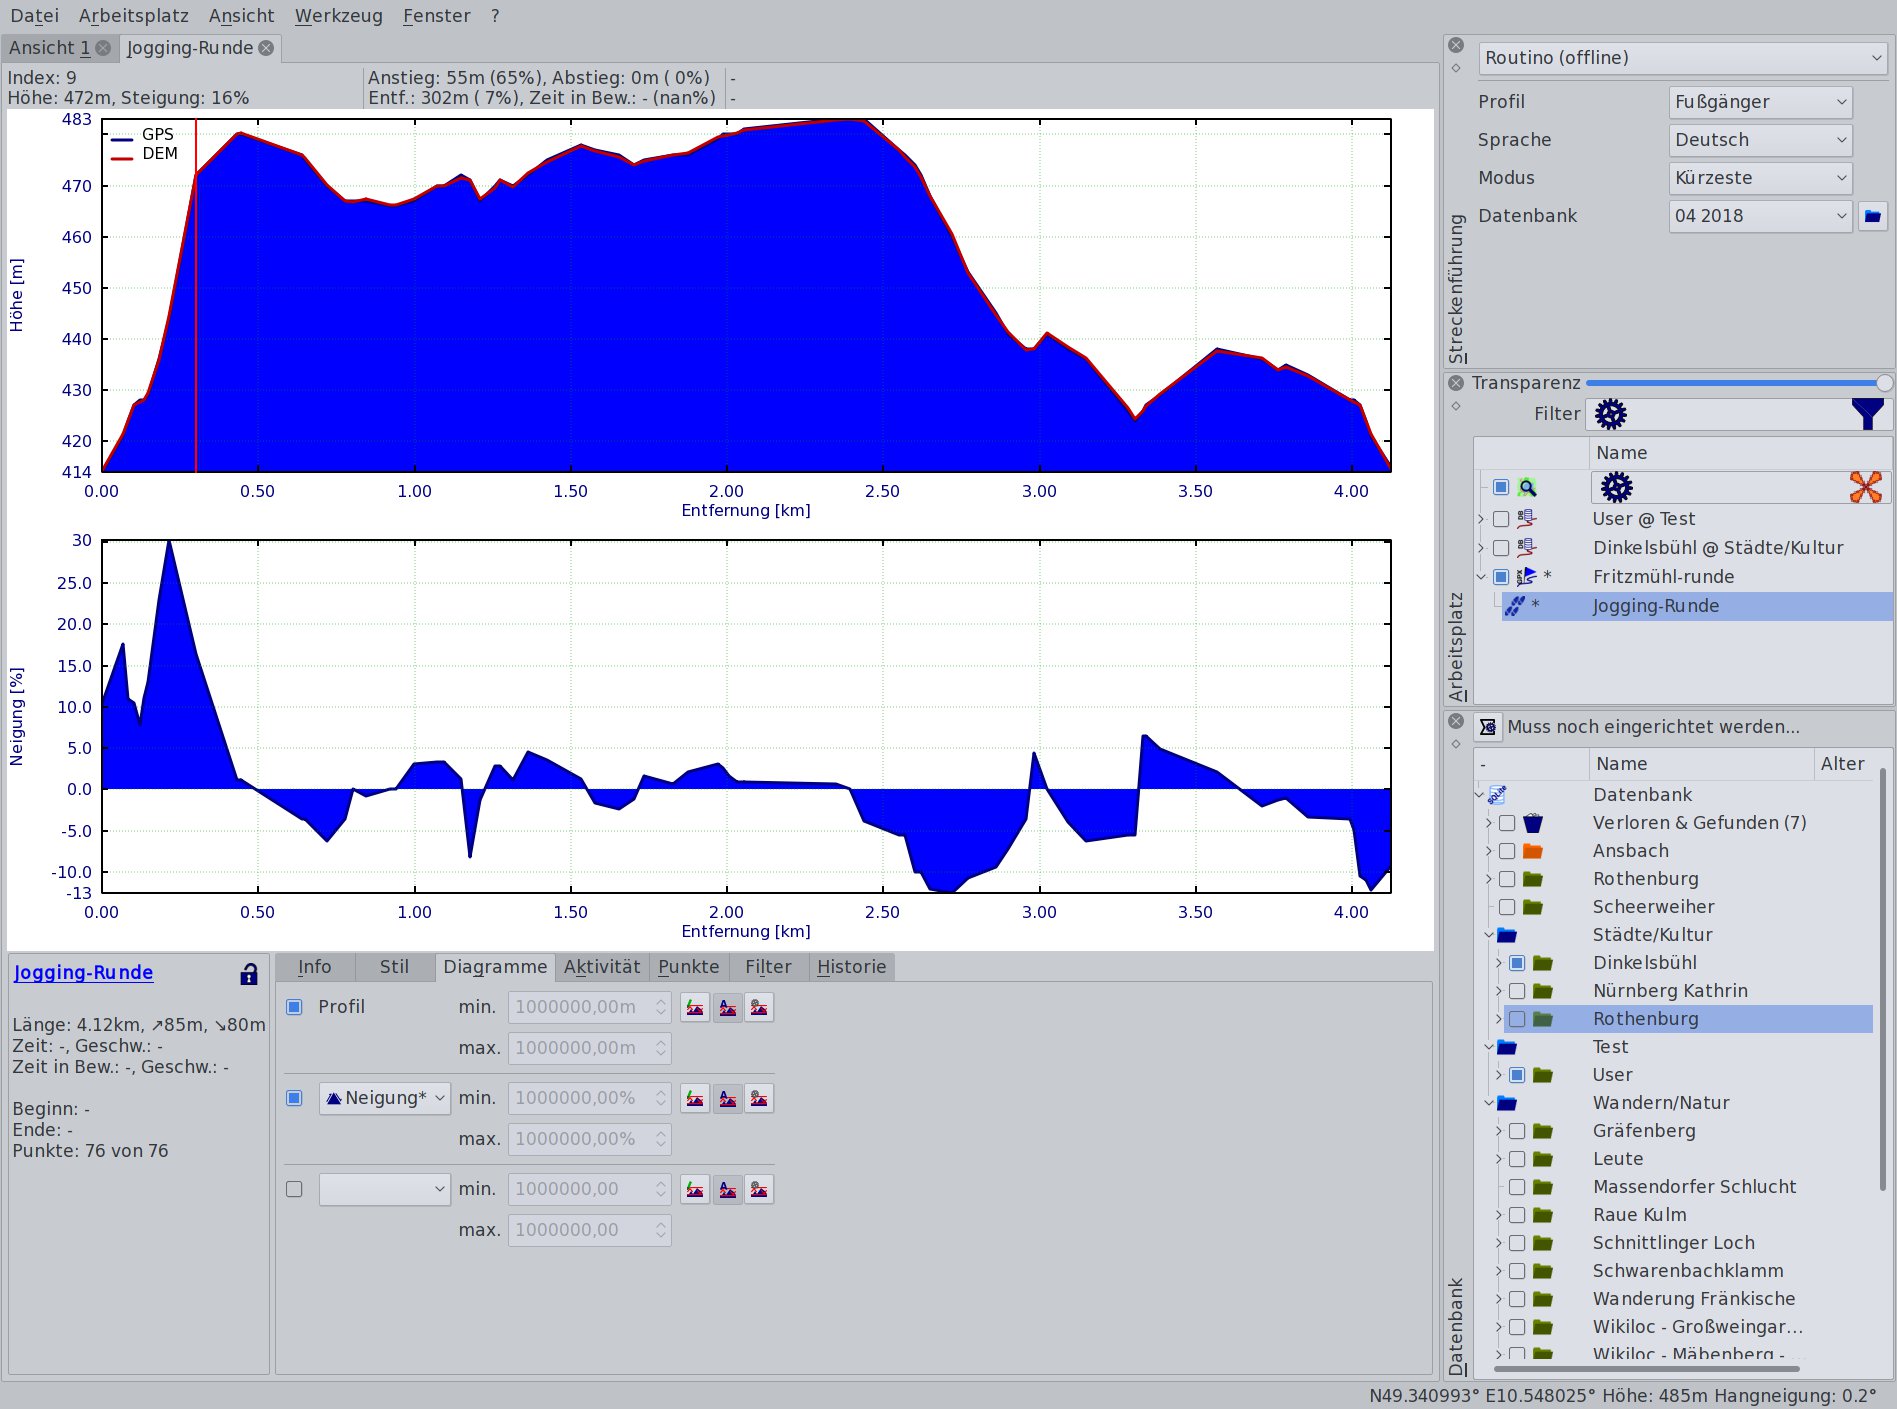Switch to the Historie tab
1897x1409 pixels.
pos(851,966)
